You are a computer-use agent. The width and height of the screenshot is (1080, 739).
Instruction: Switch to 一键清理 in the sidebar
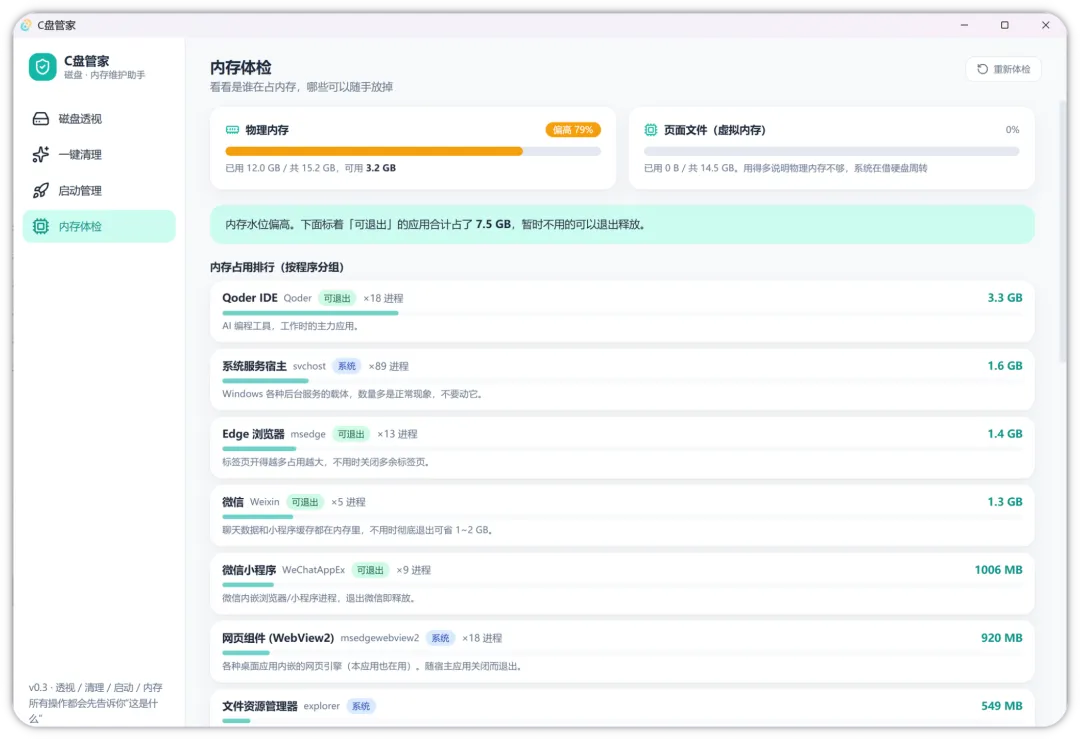point(99,154)
